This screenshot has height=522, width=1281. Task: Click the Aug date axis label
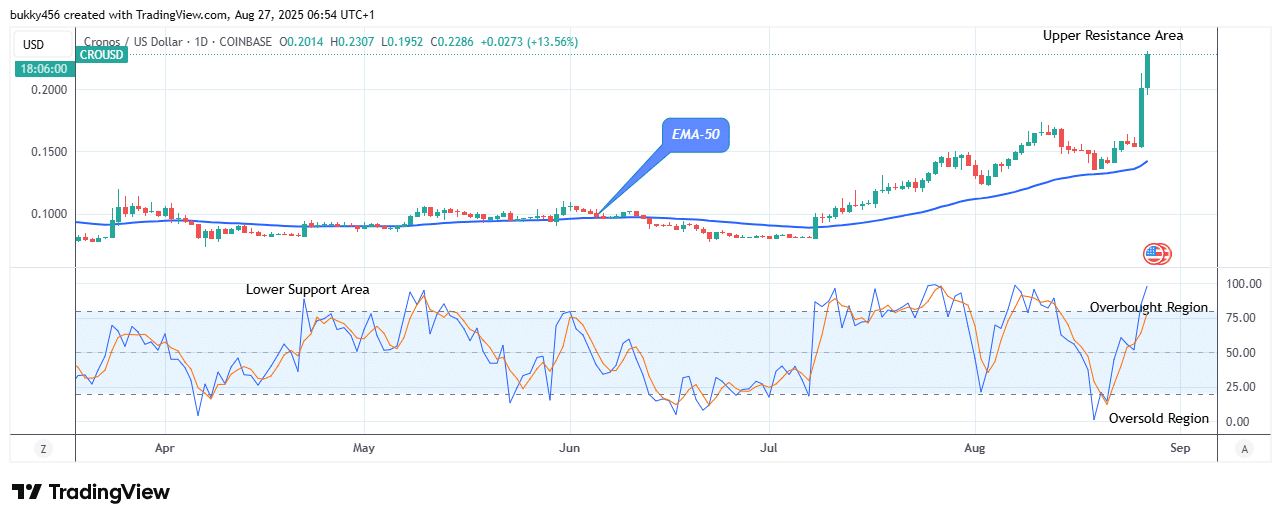pos(975,448)
